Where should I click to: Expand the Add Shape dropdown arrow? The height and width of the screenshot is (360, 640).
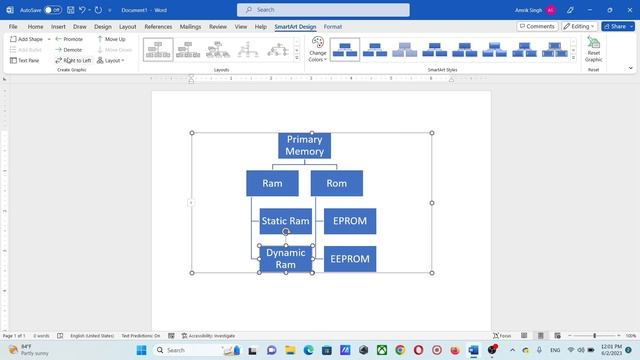[49, 39]
